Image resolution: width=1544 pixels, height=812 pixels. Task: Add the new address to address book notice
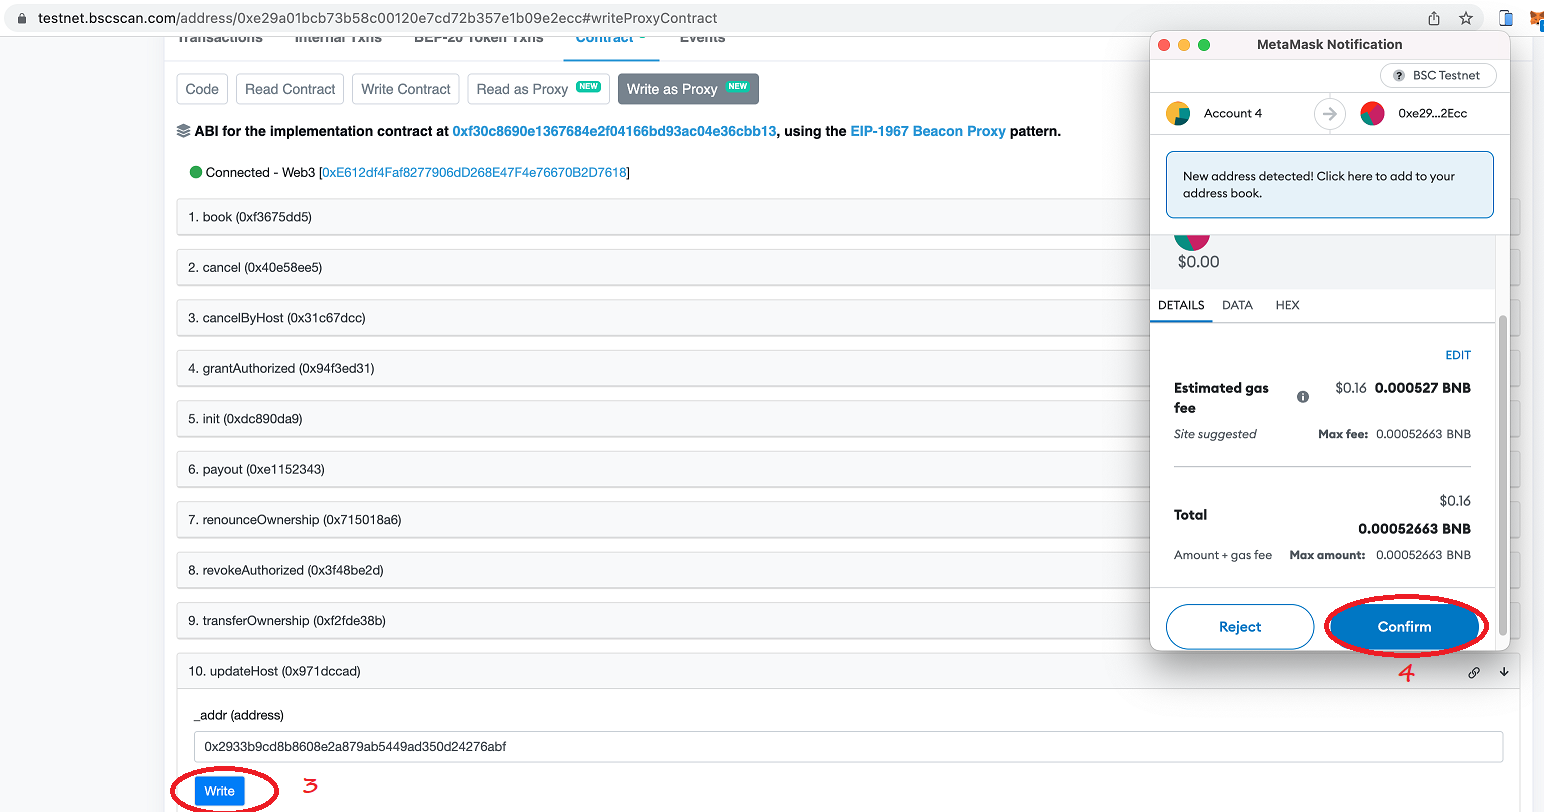pos(1330,184)
